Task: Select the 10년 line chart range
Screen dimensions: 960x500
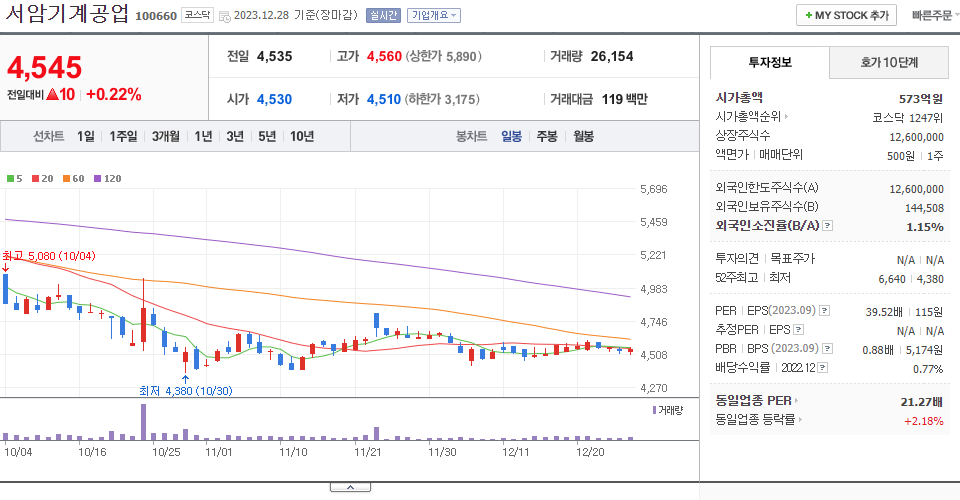Action: [x=302, y=136]
